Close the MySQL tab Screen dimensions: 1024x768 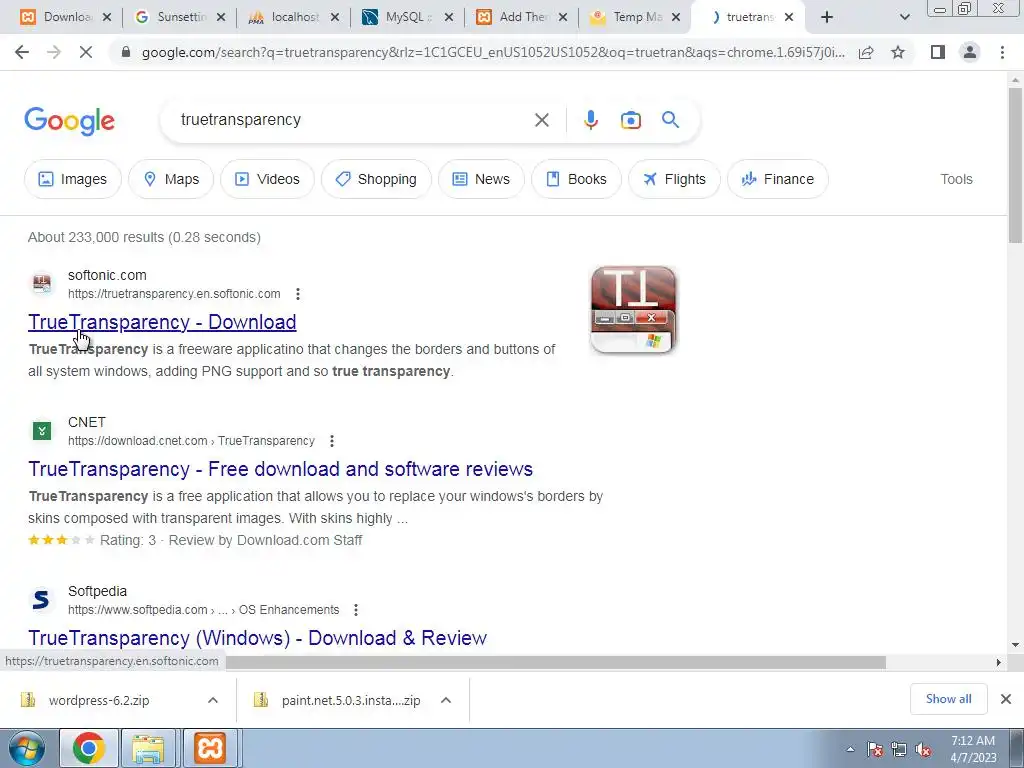(x=449, y=18)
